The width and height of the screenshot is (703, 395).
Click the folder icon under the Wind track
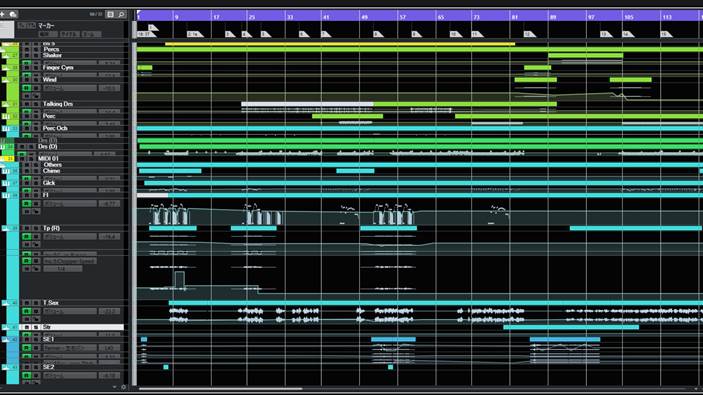(36, 96)
